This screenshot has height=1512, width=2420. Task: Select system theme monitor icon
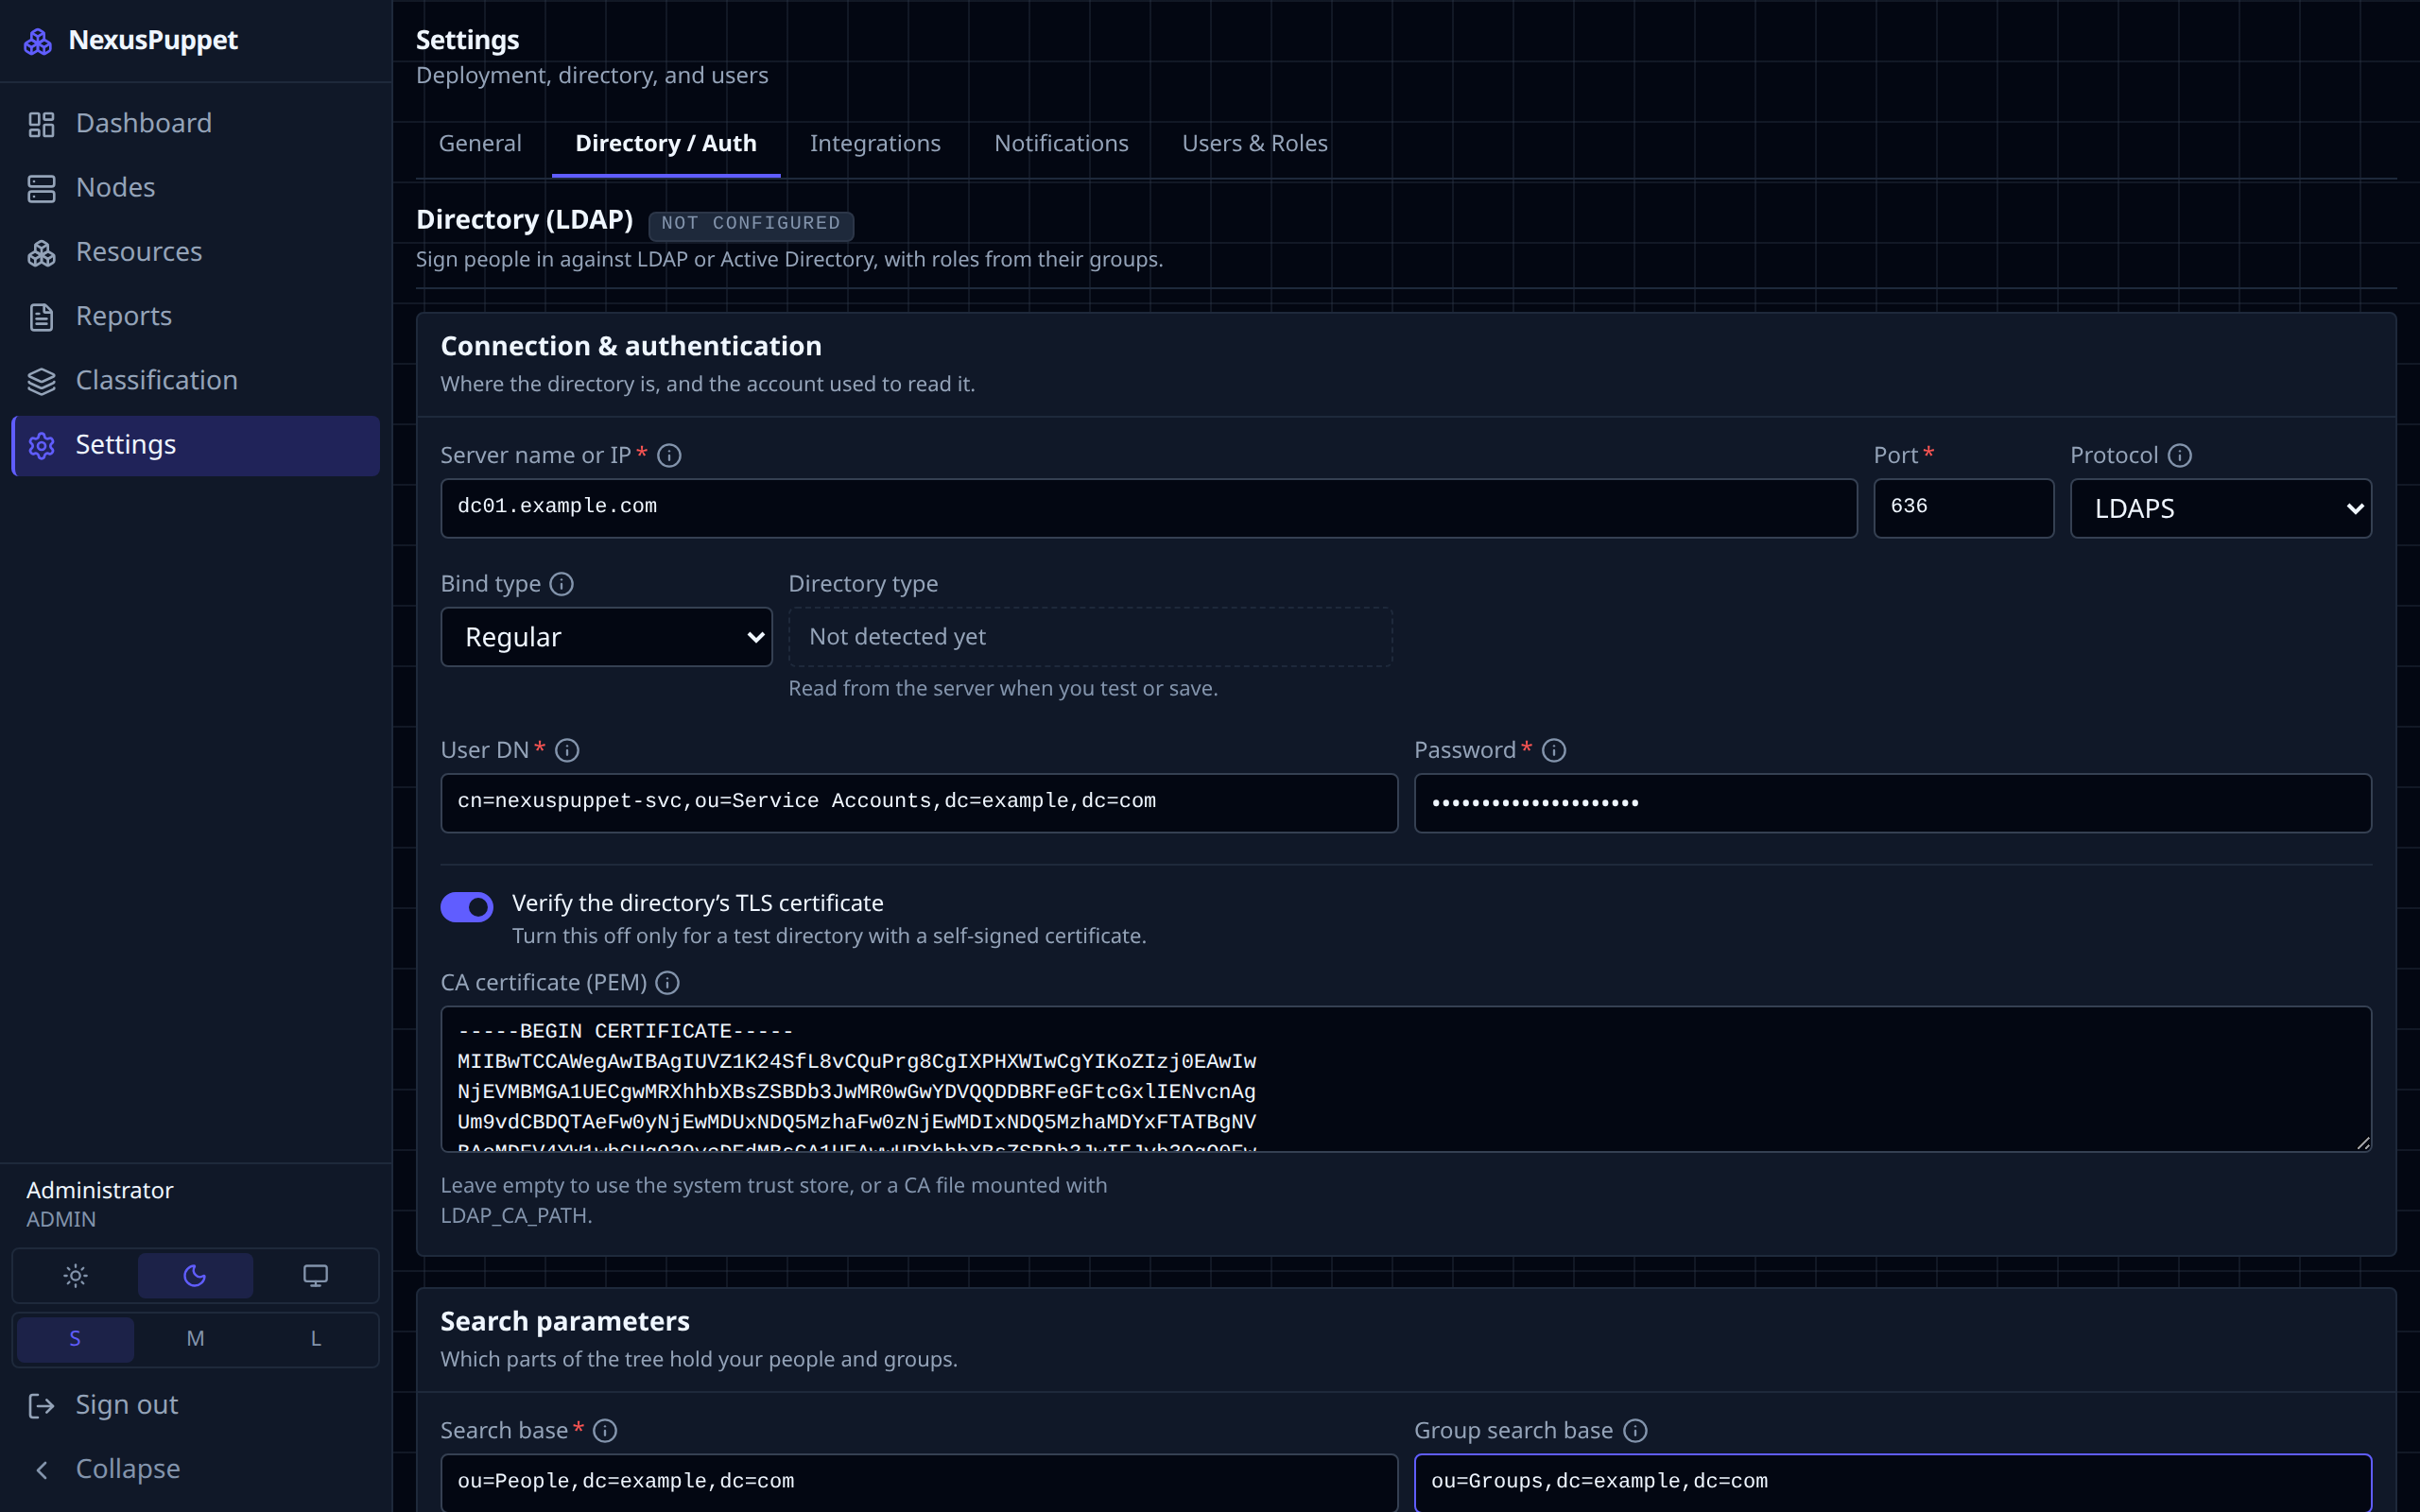(x=315, y=1276)
